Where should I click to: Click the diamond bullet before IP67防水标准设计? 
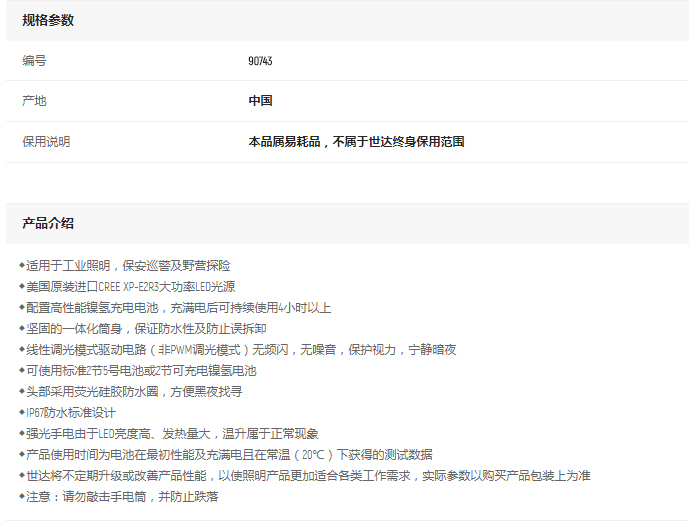22,413
